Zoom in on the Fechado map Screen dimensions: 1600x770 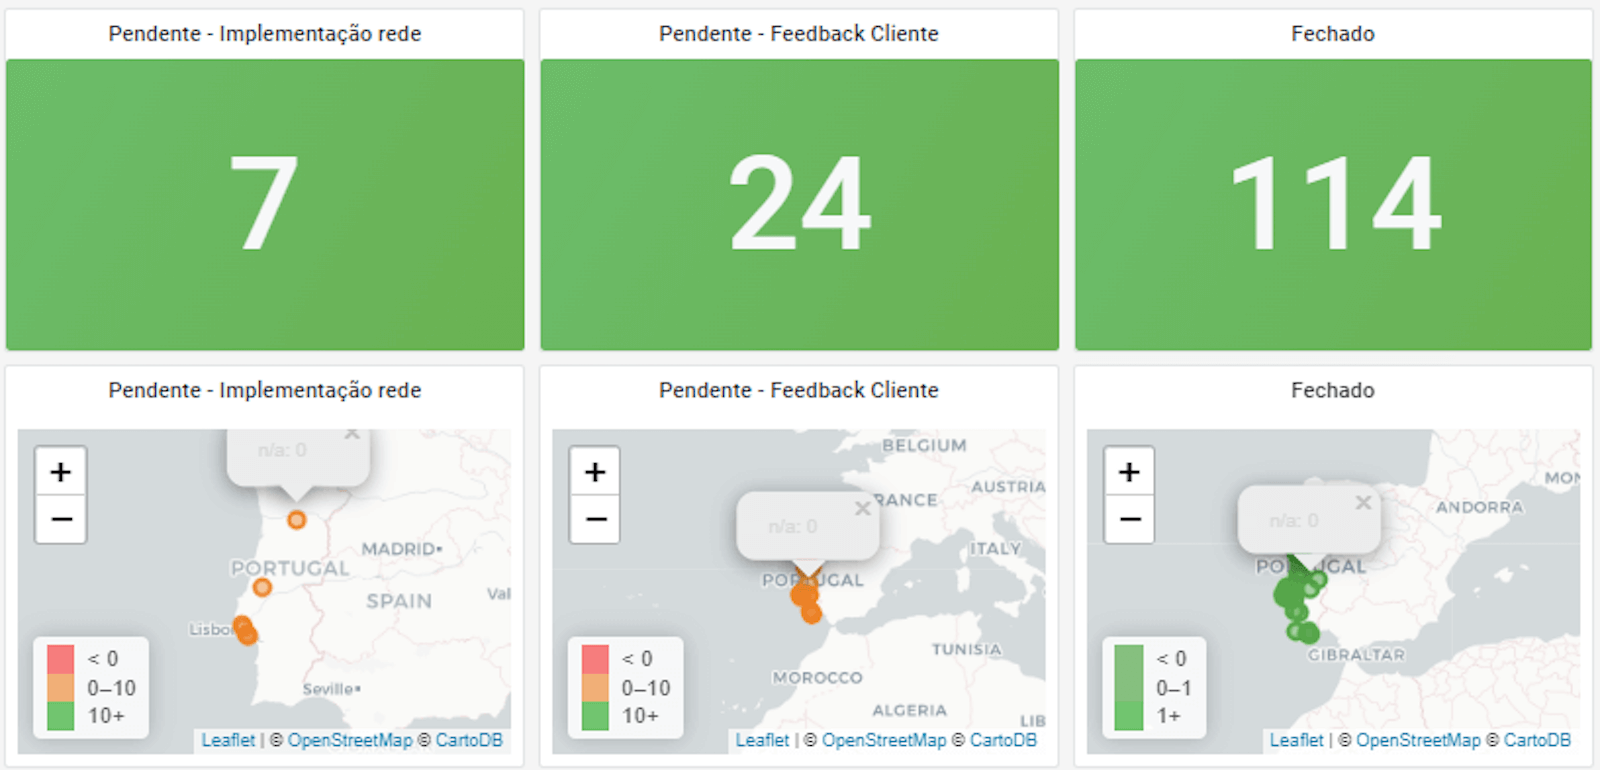pyautogui.click(x=1129, y=471)
